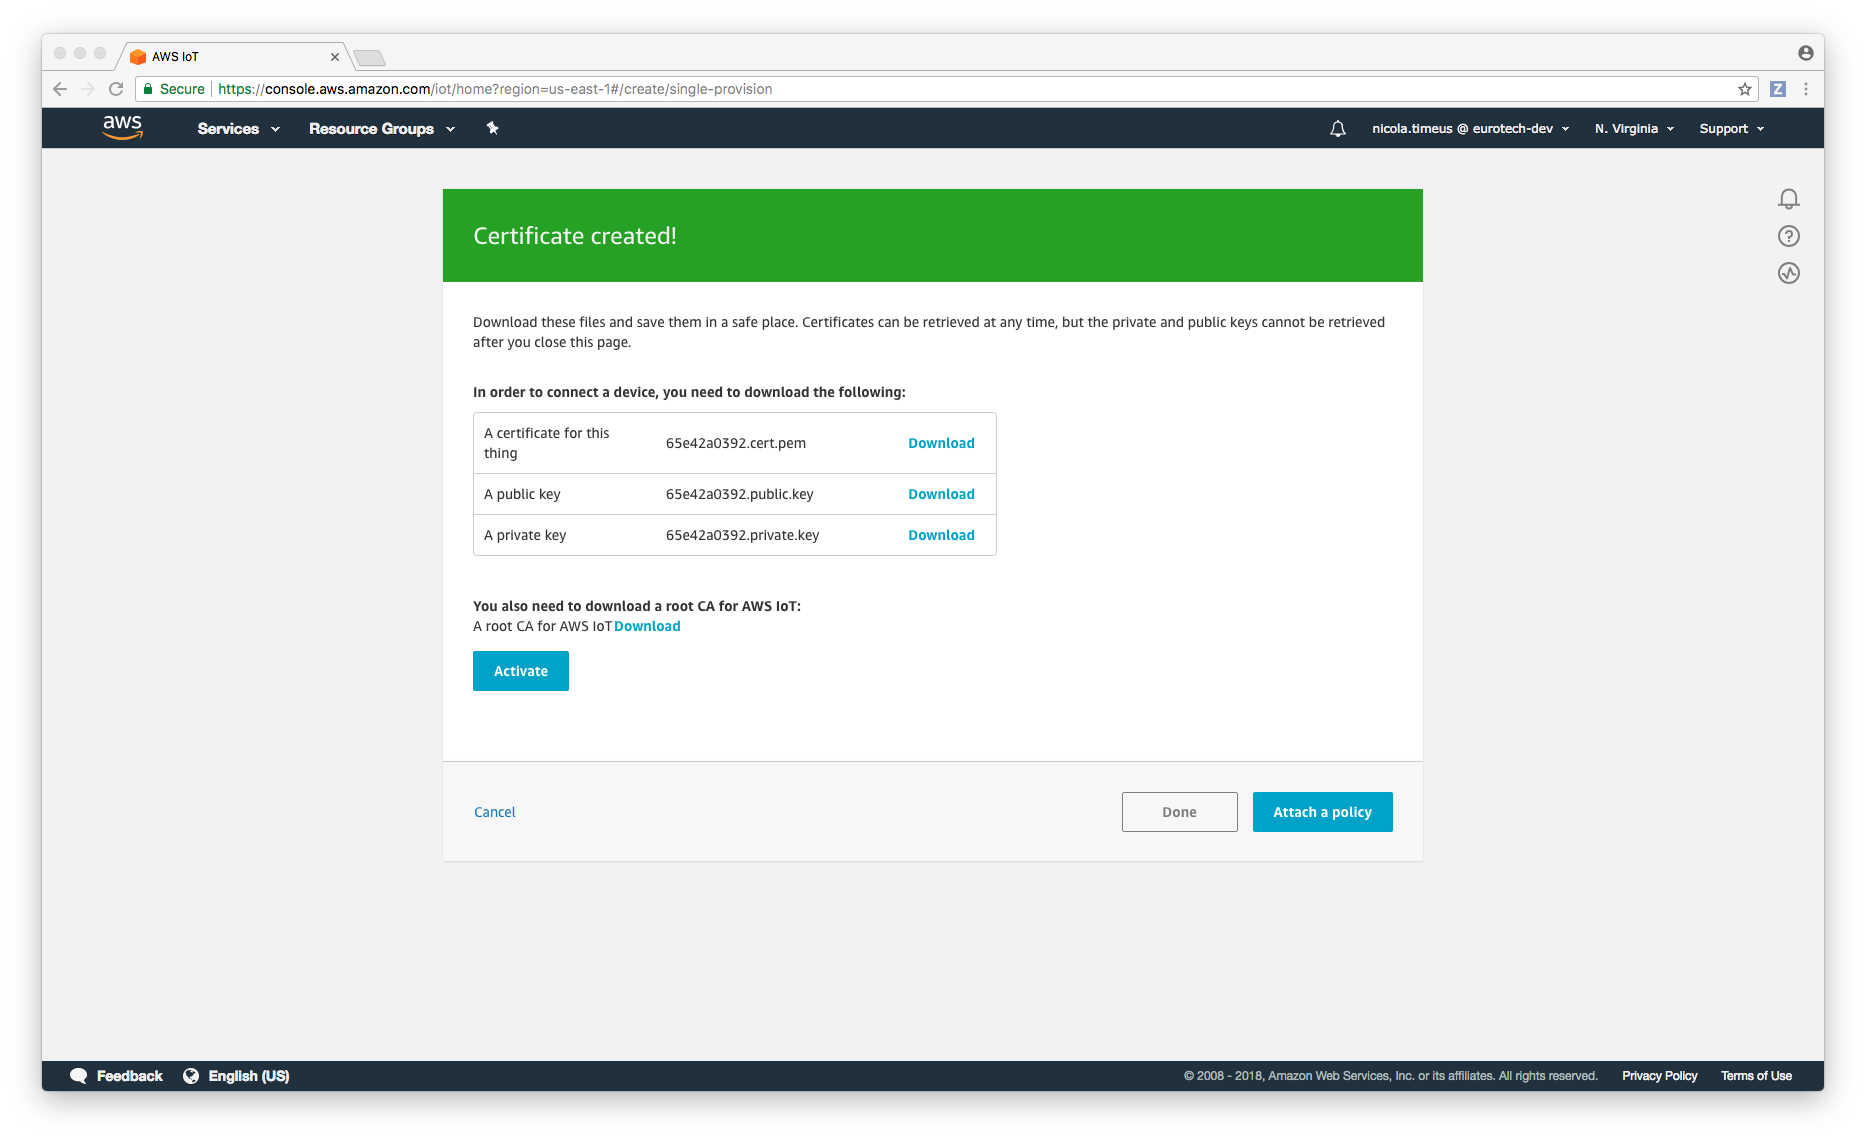Download the 65e42a0392.cert.pem certificate
The height and width of the screenshot is (1141, 1866).
[x=941, y=443]
